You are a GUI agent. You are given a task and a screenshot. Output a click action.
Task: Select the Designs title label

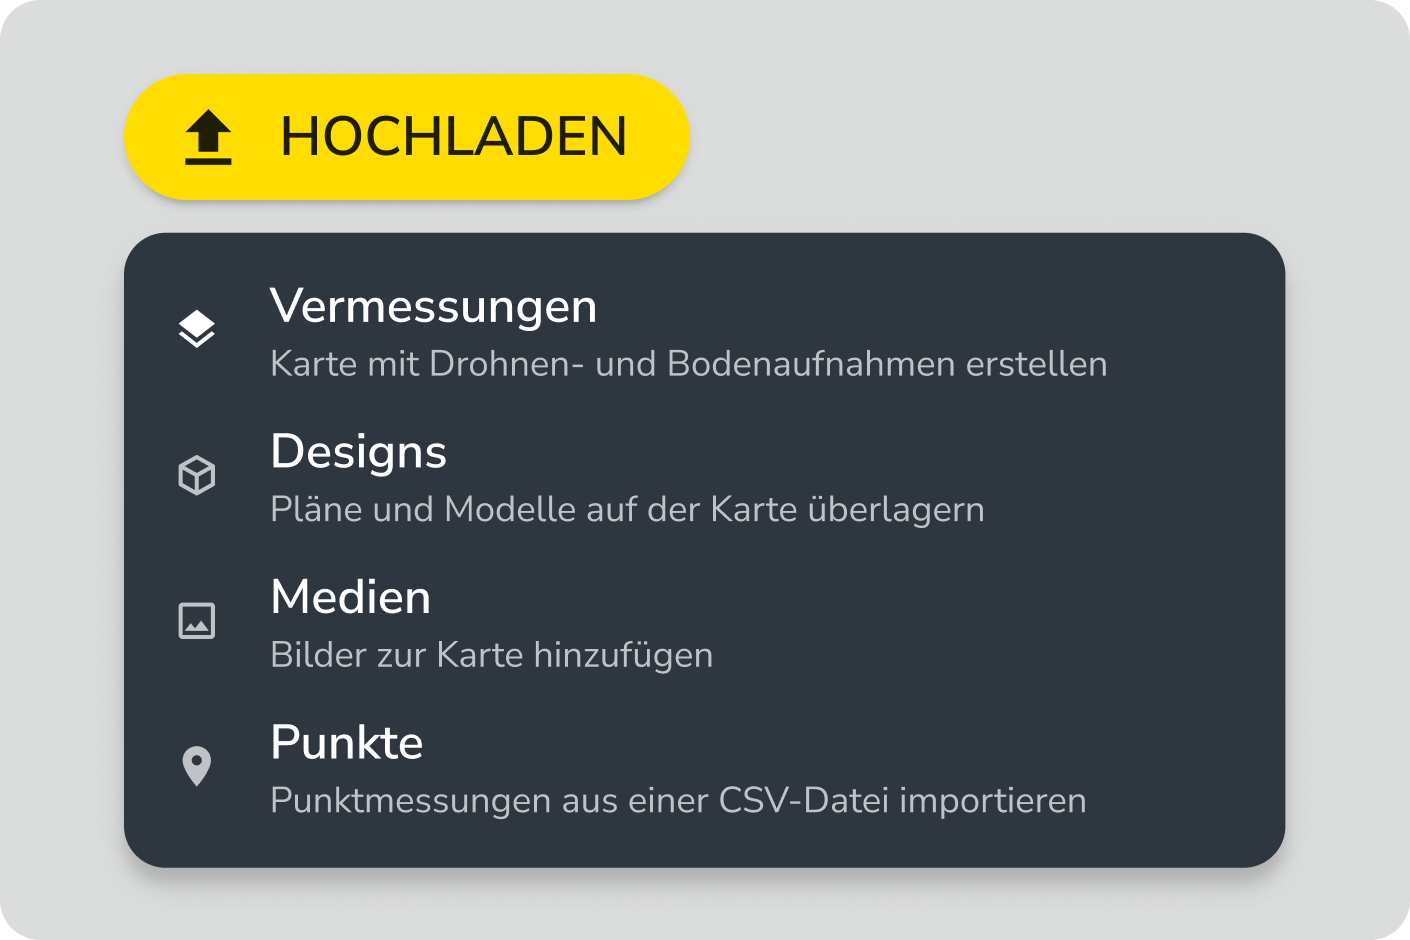coord(358,452)
